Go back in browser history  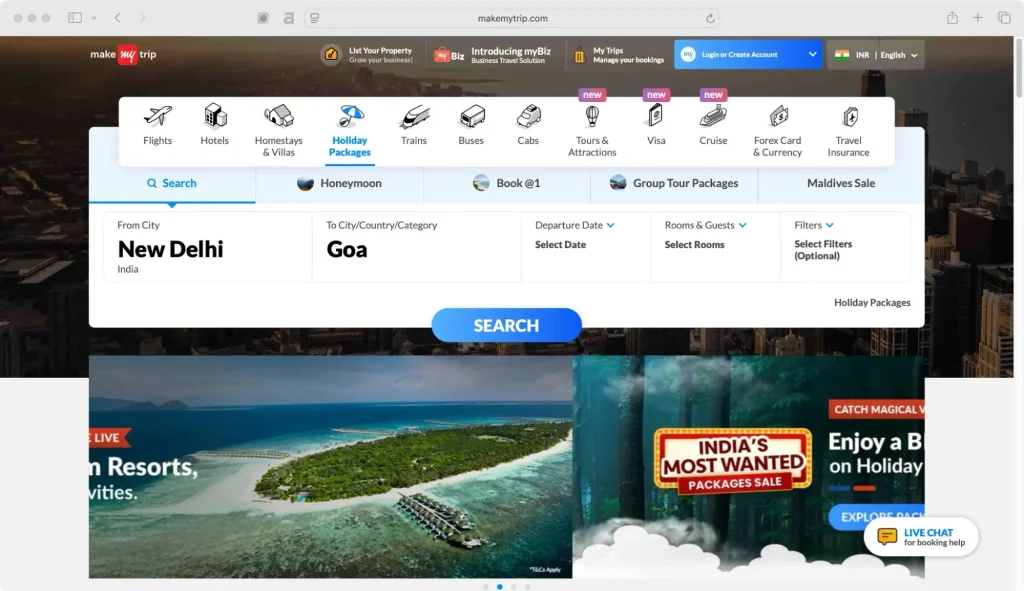[x=118, y=18]
